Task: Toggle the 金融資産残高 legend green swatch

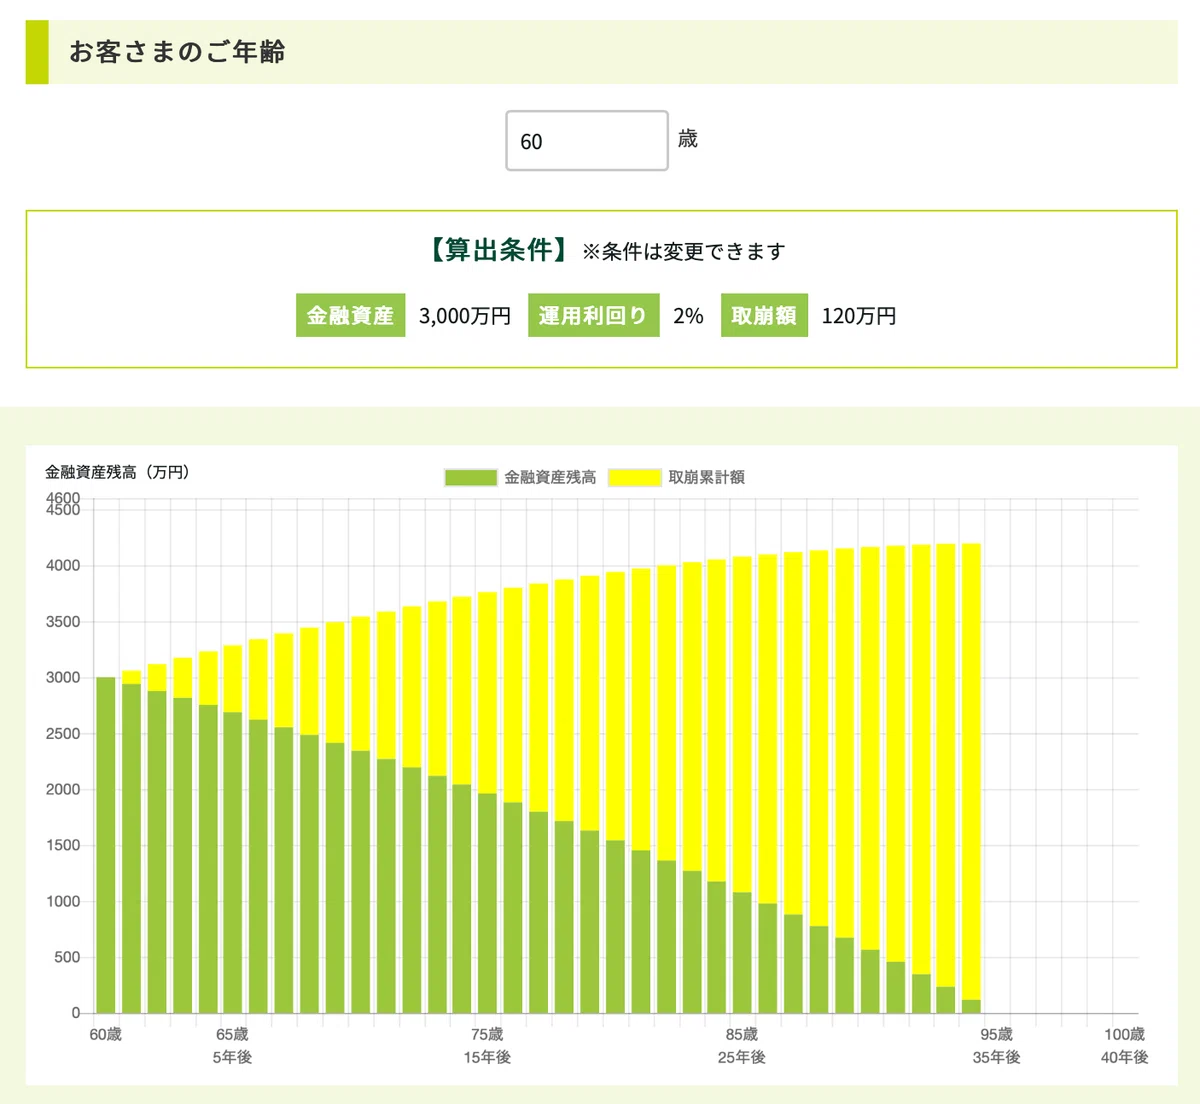Action: (x=471, y=477)
